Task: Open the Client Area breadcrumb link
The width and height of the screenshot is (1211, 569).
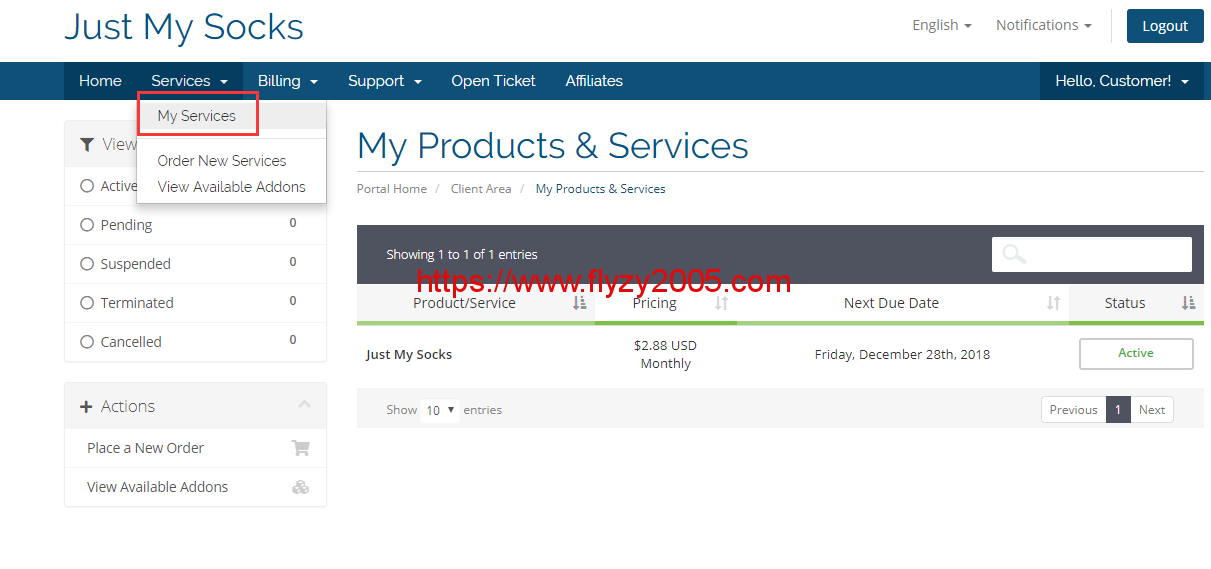Action: click(481, 189)
